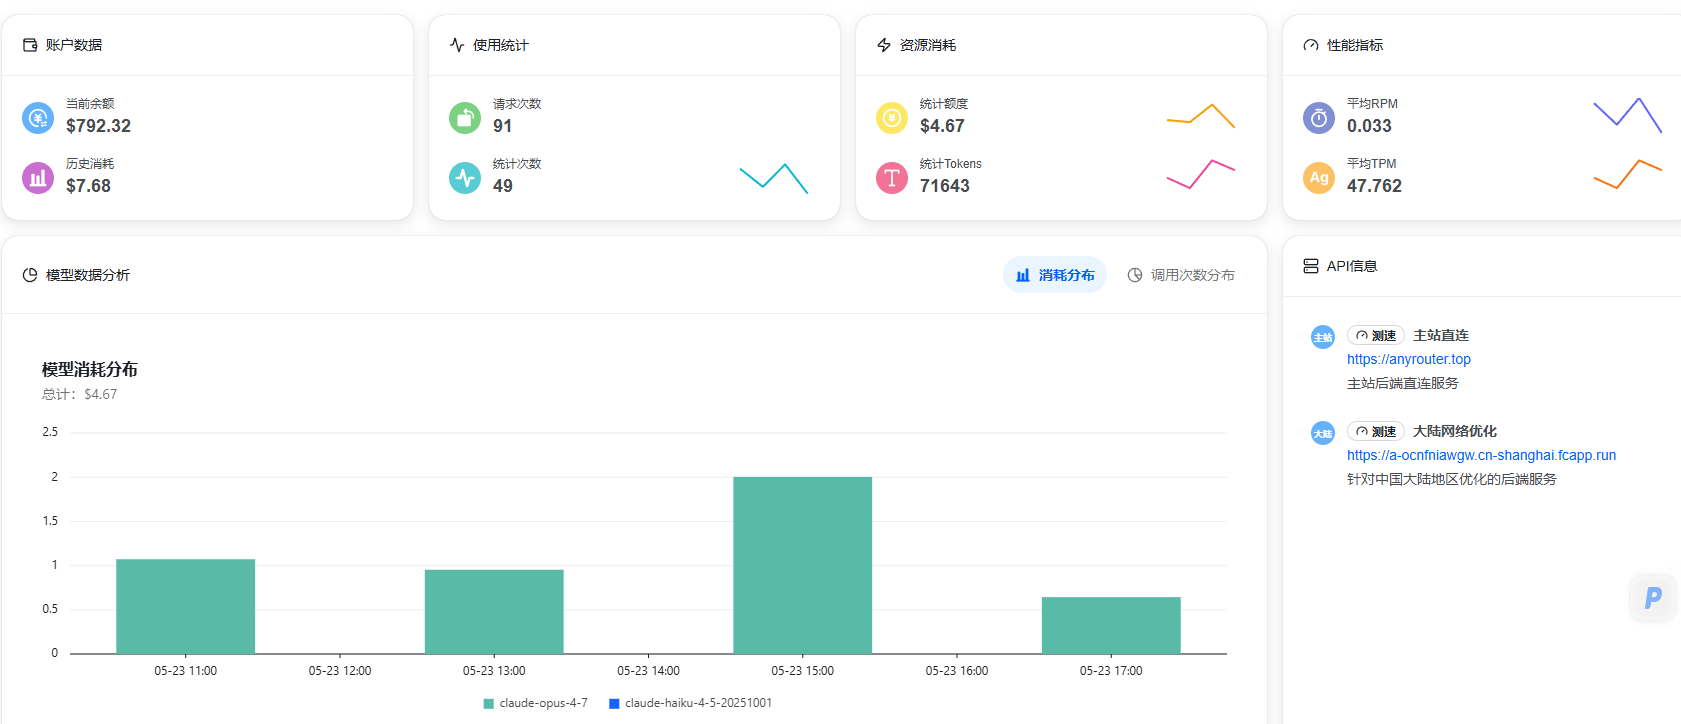
Task: Click the teal statistics count pulse icon
Action: [465, 178]
